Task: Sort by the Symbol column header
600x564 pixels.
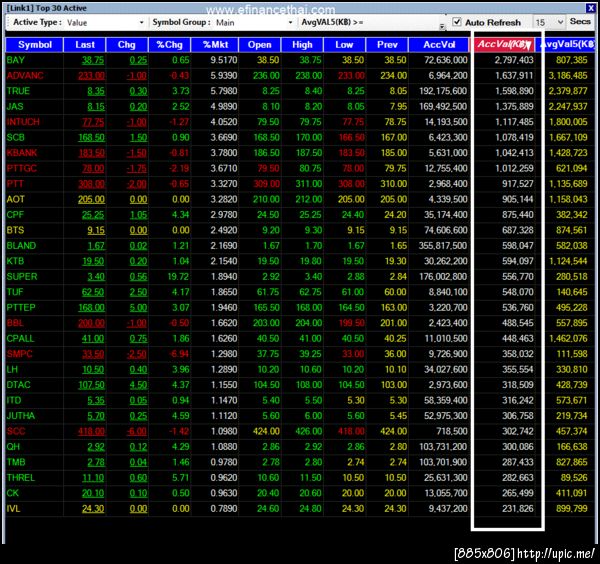Action: [35, 45]
